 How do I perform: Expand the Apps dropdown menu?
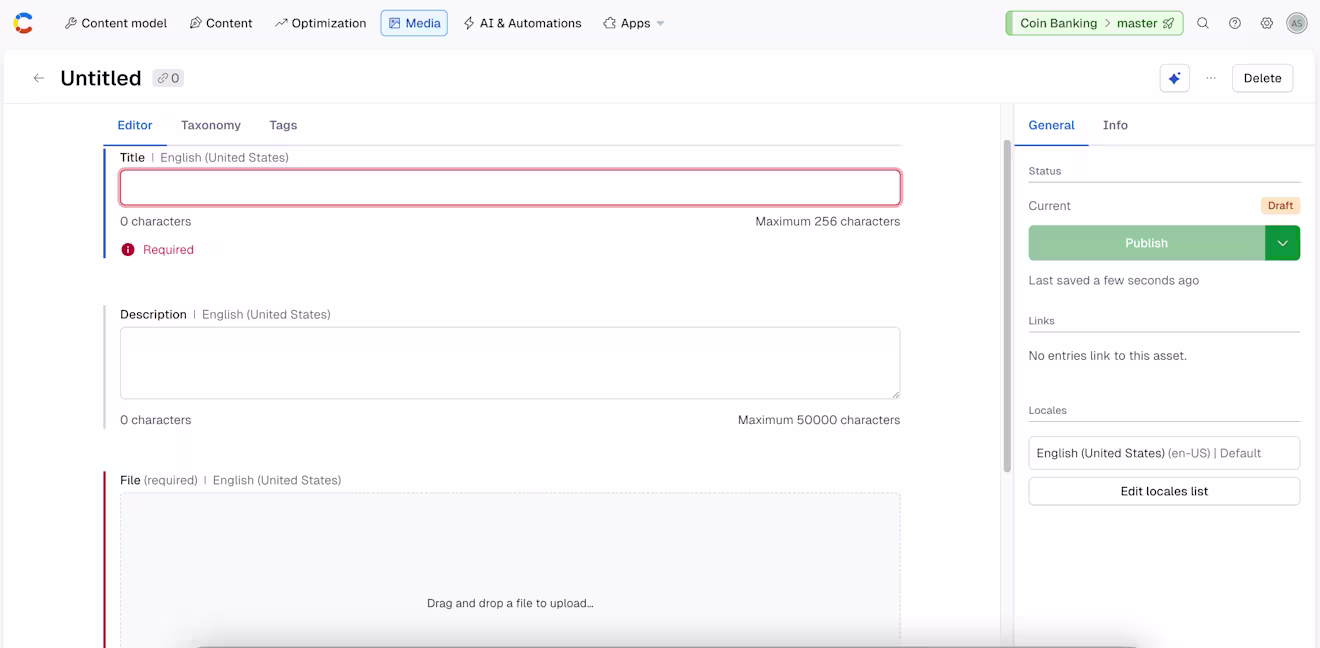633,23
